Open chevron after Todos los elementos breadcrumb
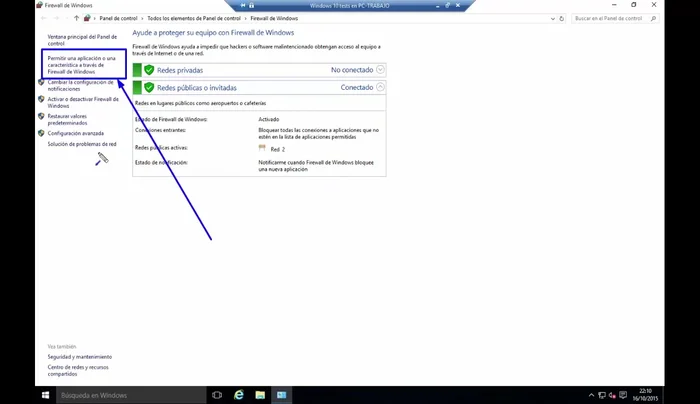 [246, 18]
